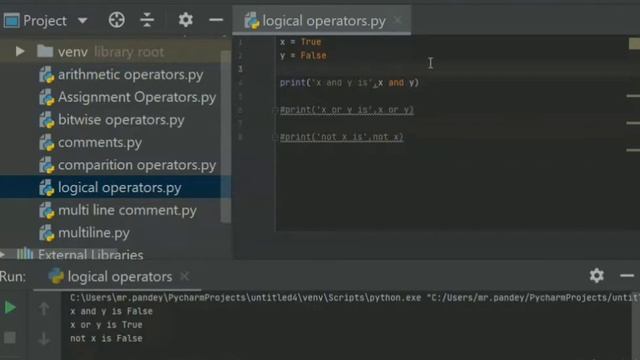Click the yellow inspection indicator in editor corner

pyautogui.click(x=634, y=43)
